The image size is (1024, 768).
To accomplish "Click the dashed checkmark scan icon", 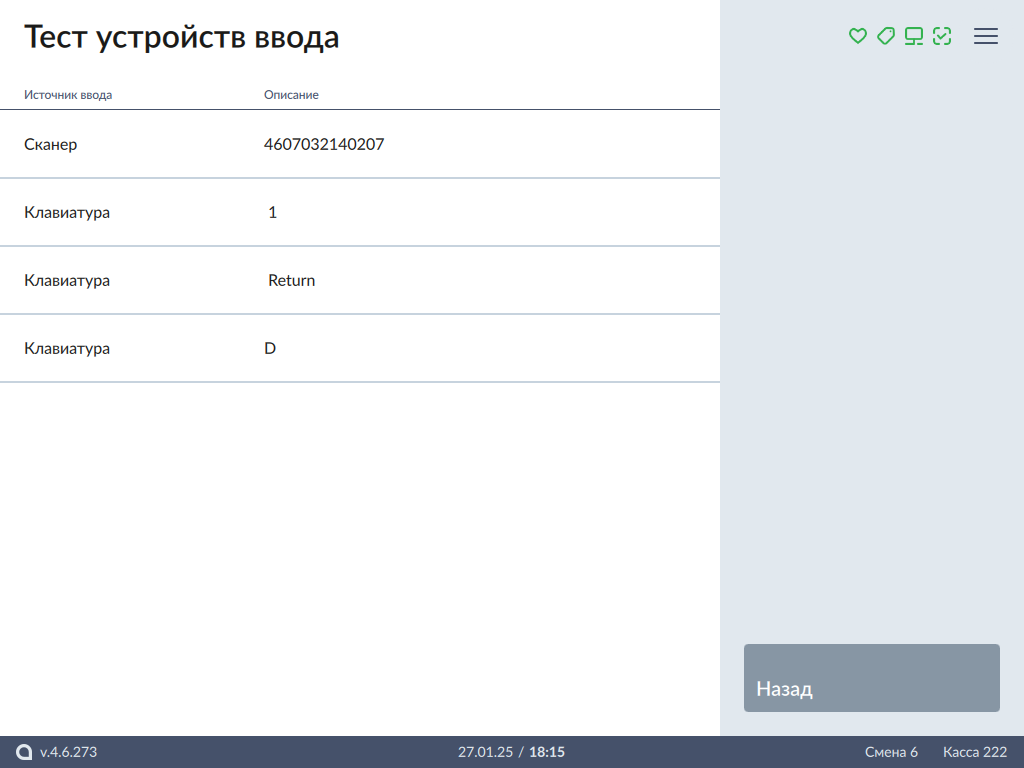I will point(941,36).
